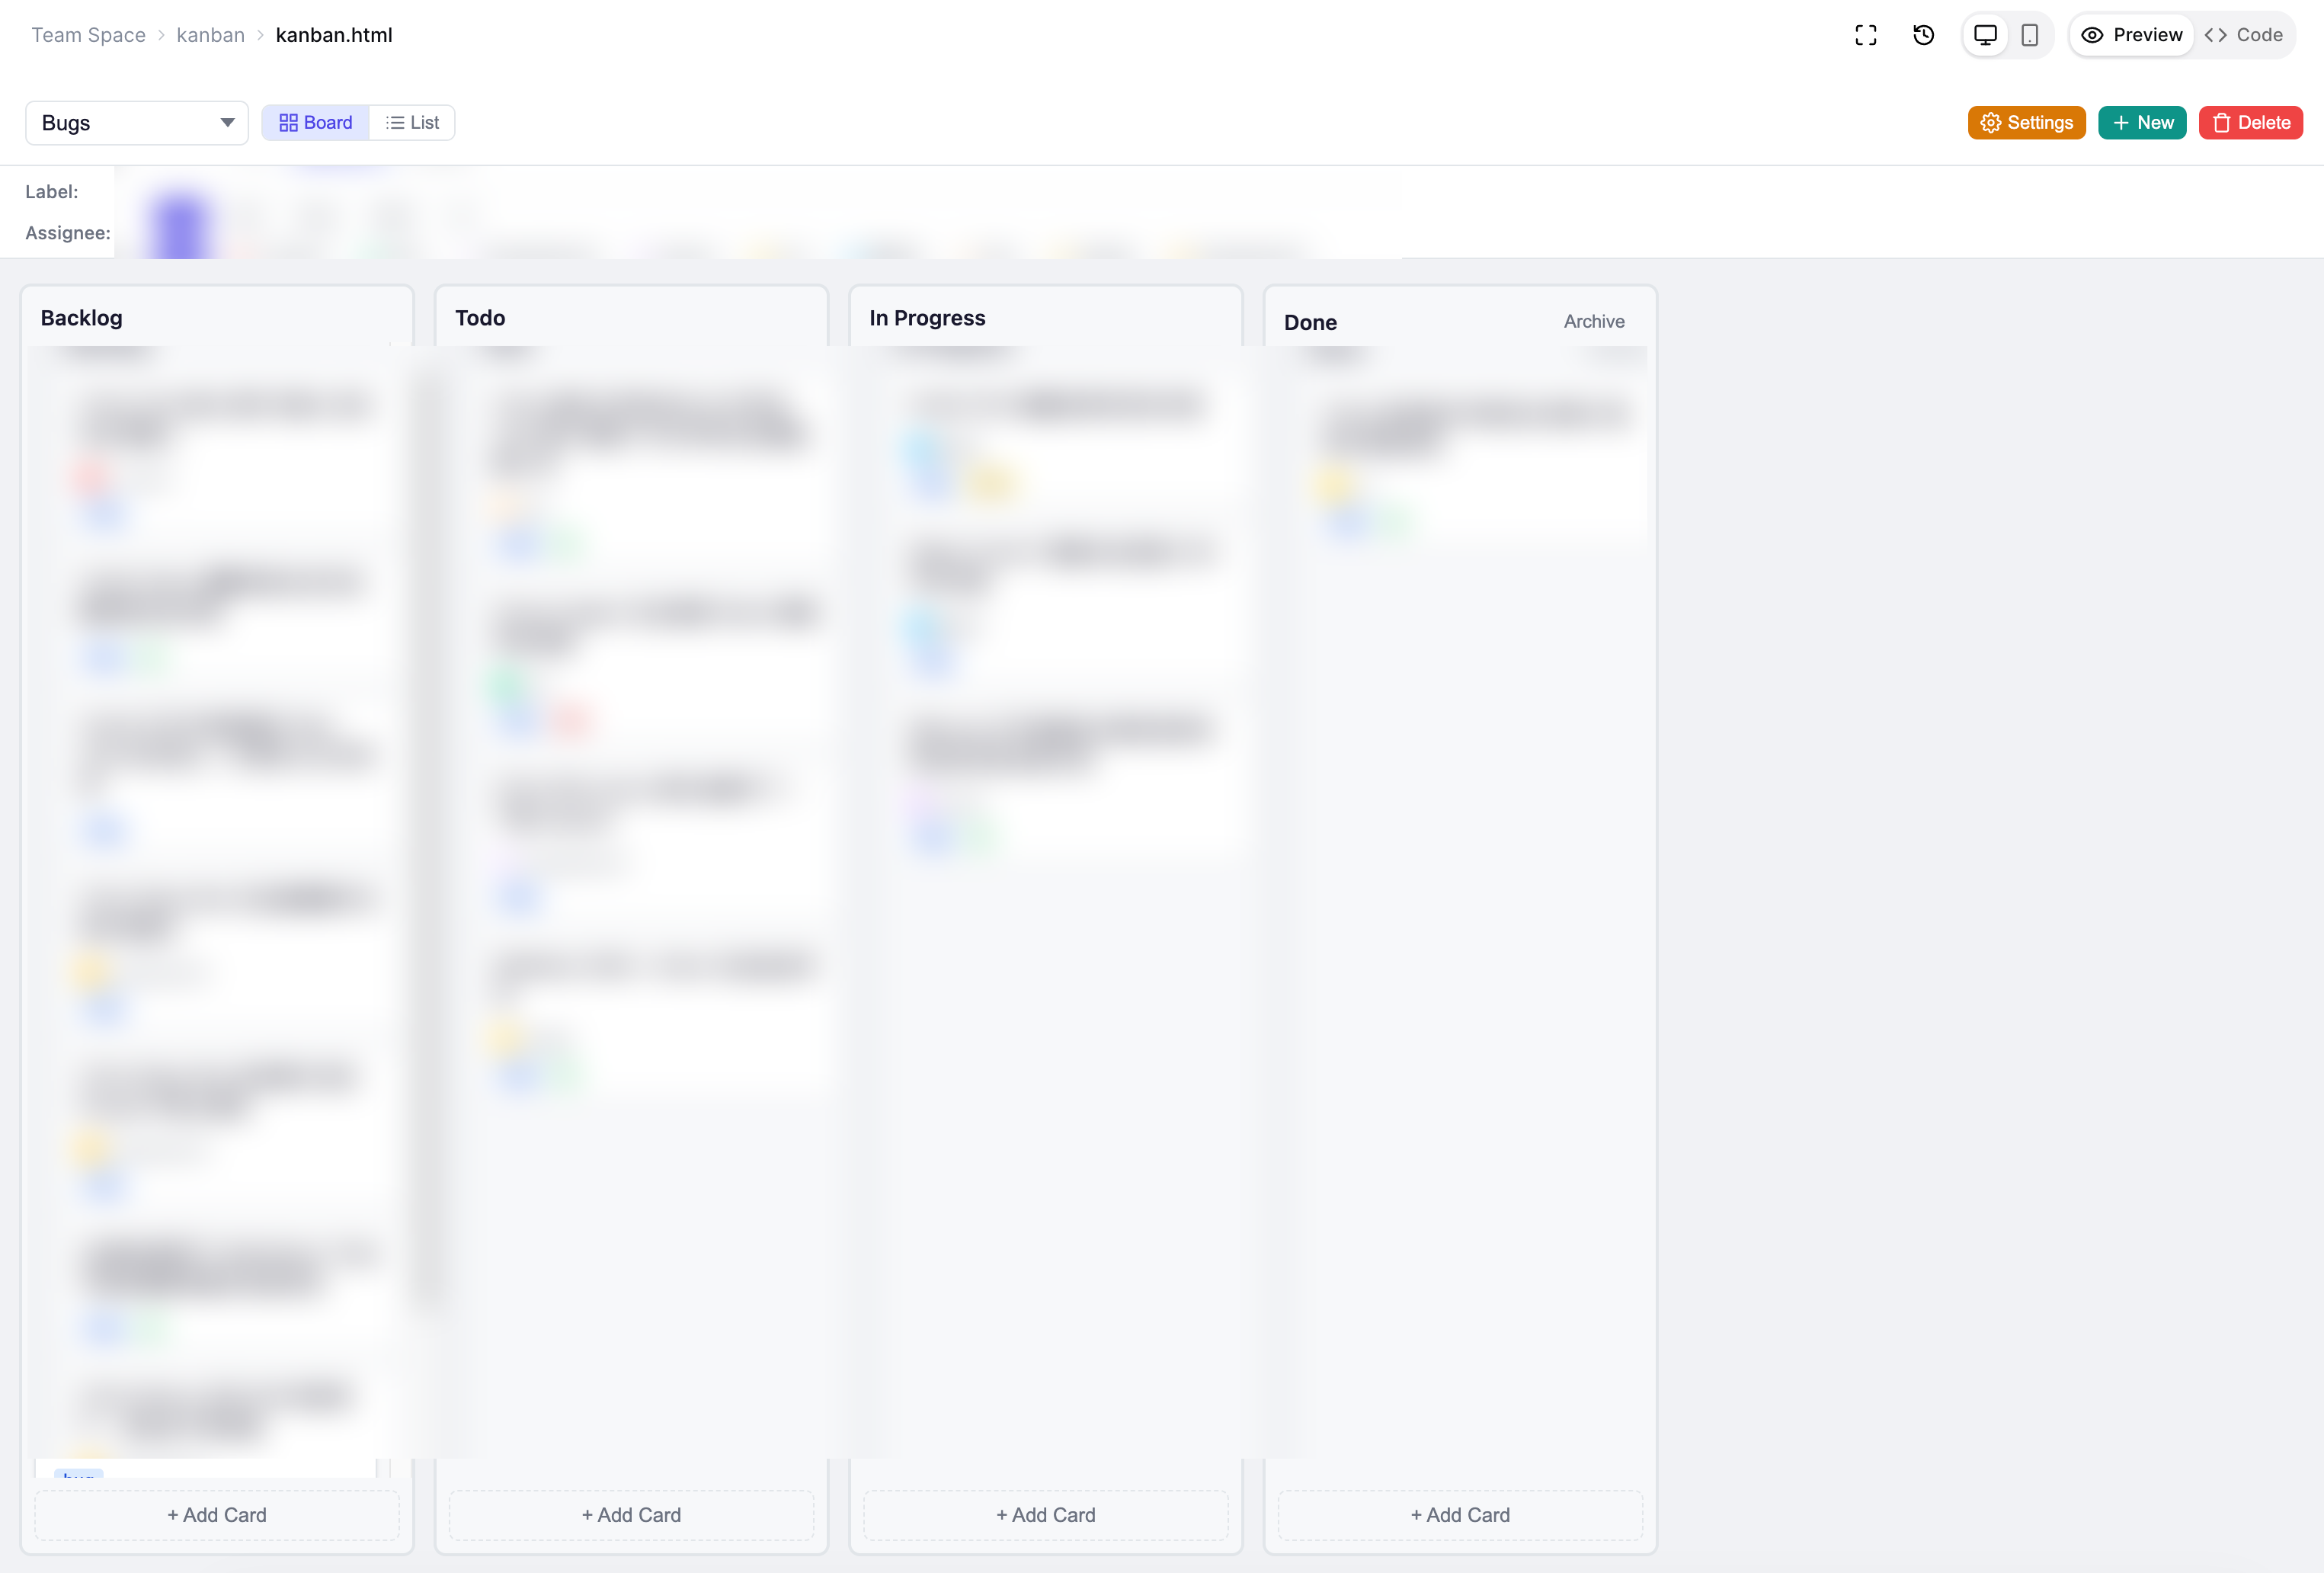Viewport: 2324px width, 1573px height.
Task: Open version history clock icon
Action: [1923, 35]
